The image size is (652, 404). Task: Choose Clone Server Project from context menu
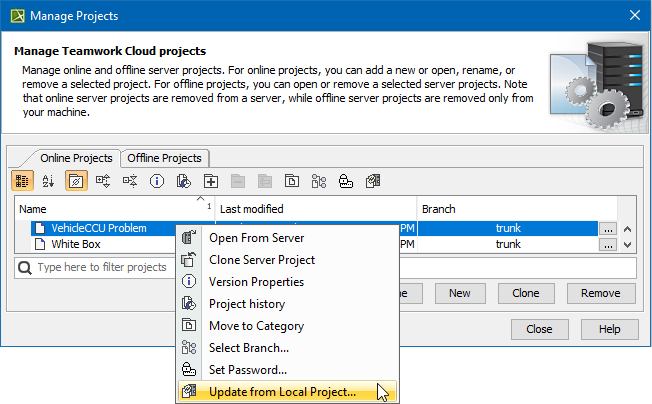[x=261, y=260]
